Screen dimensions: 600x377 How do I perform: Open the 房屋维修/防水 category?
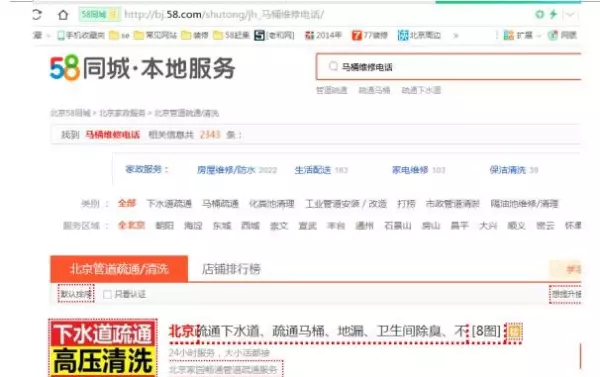(226, 170)
